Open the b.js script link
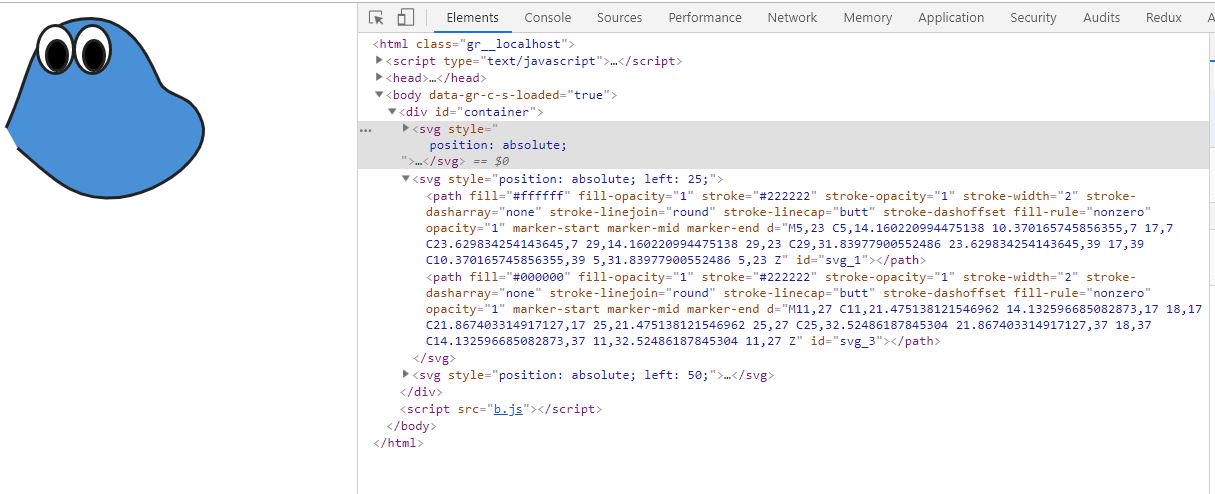This screenshot has height=494, width=1215. (x=506, y=409)
